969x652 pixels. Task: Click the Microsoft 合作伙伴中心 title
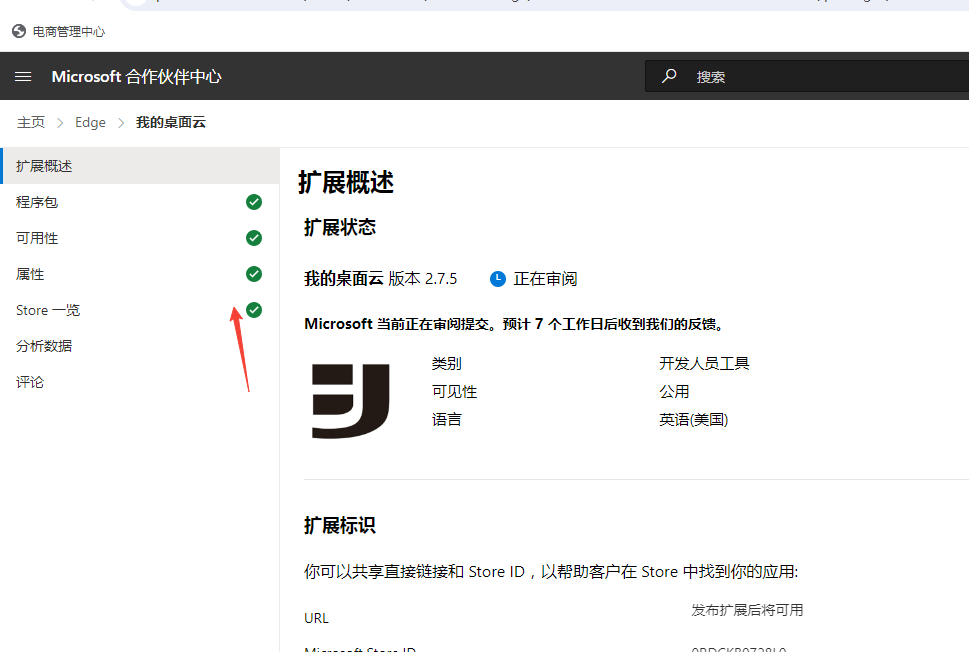click(x=136, y=77)
